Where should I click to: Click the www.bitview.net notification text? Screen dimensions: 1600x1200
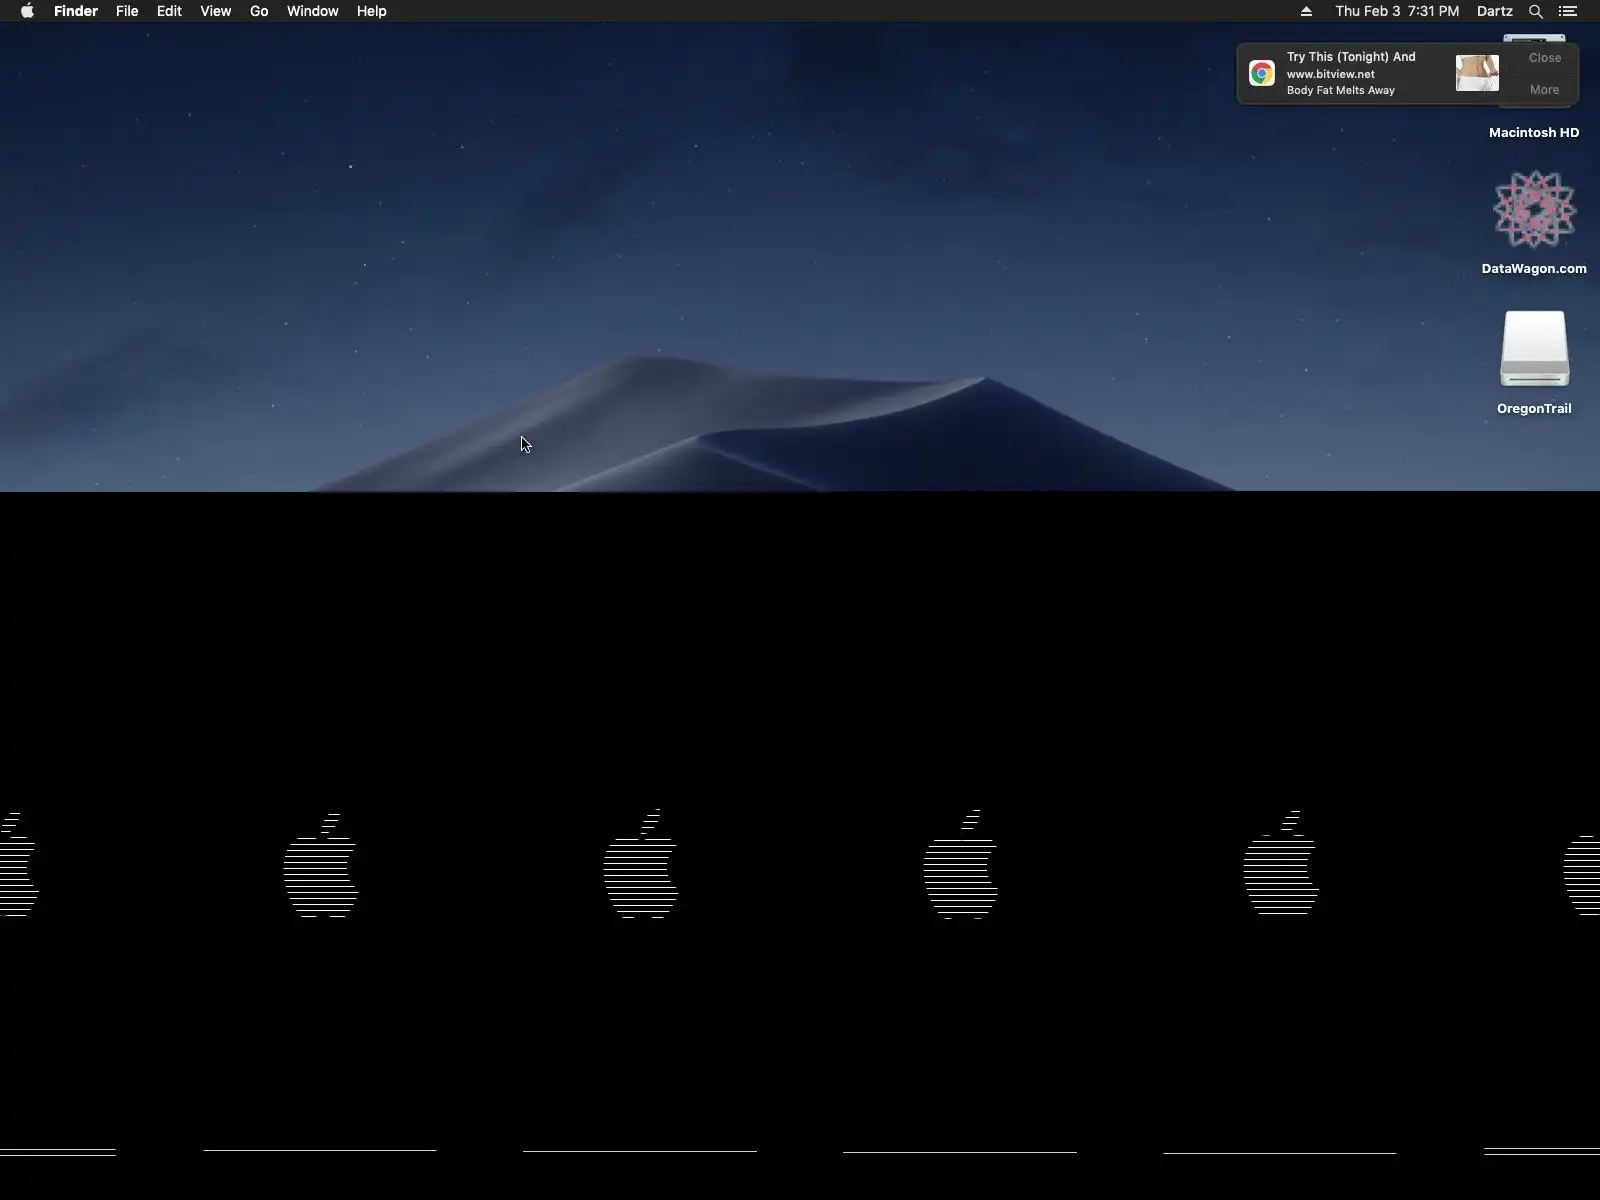click(x=1331, y=74)
